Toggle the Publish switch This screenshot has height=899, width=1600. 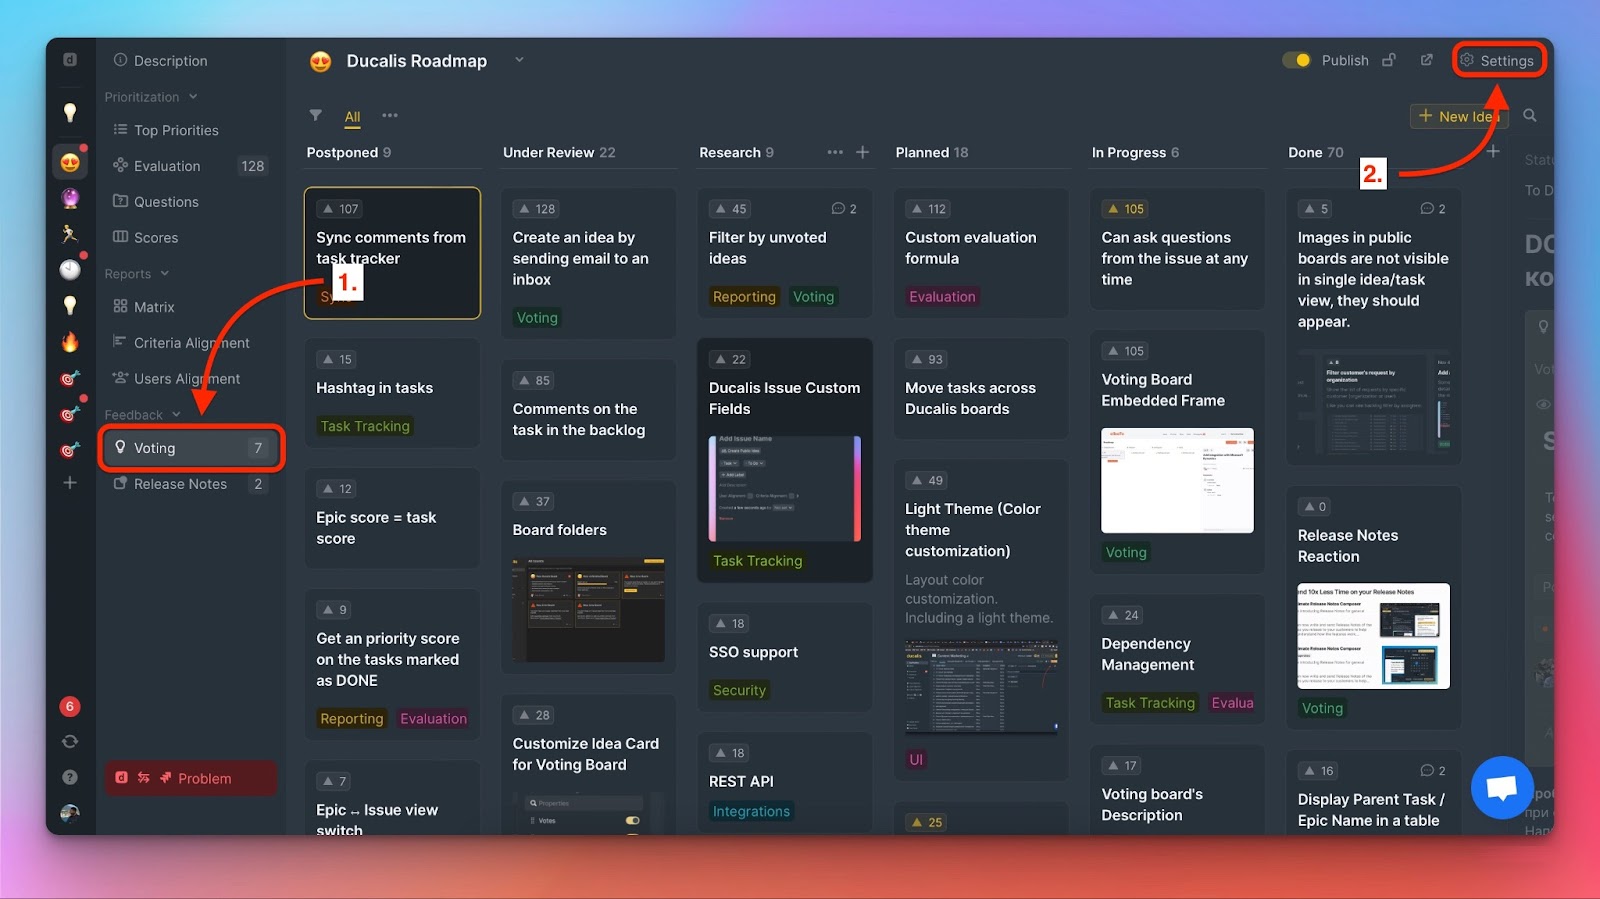point(1296,60)
